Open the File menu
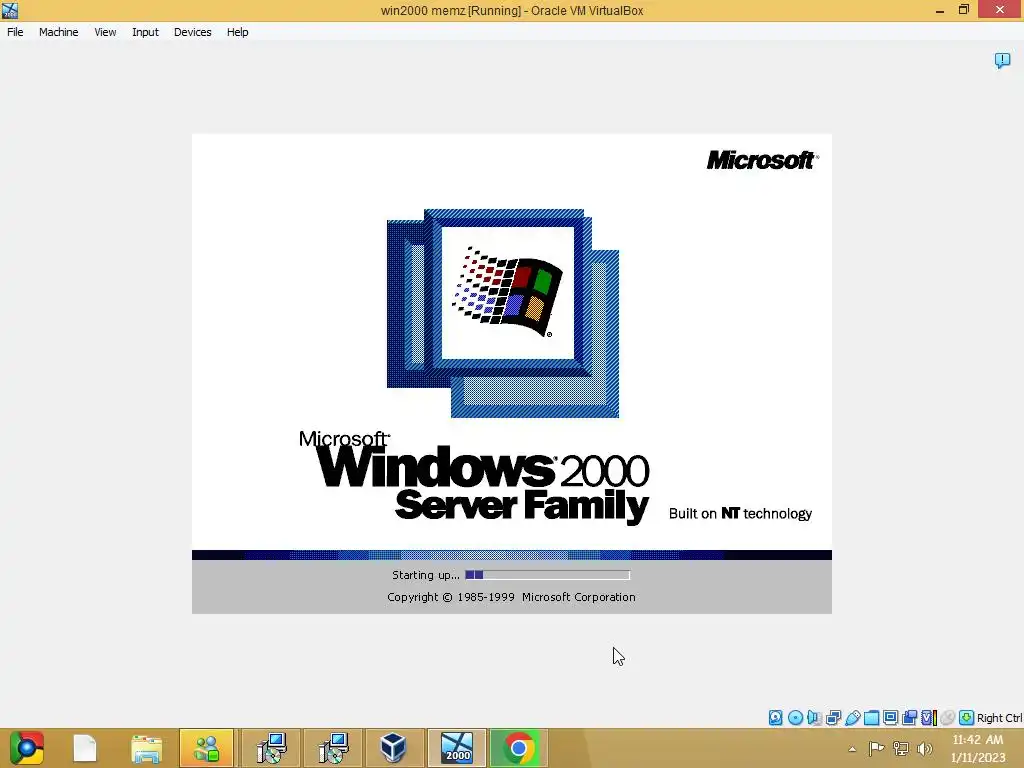 pyautogui.click(x=15, y=32)
